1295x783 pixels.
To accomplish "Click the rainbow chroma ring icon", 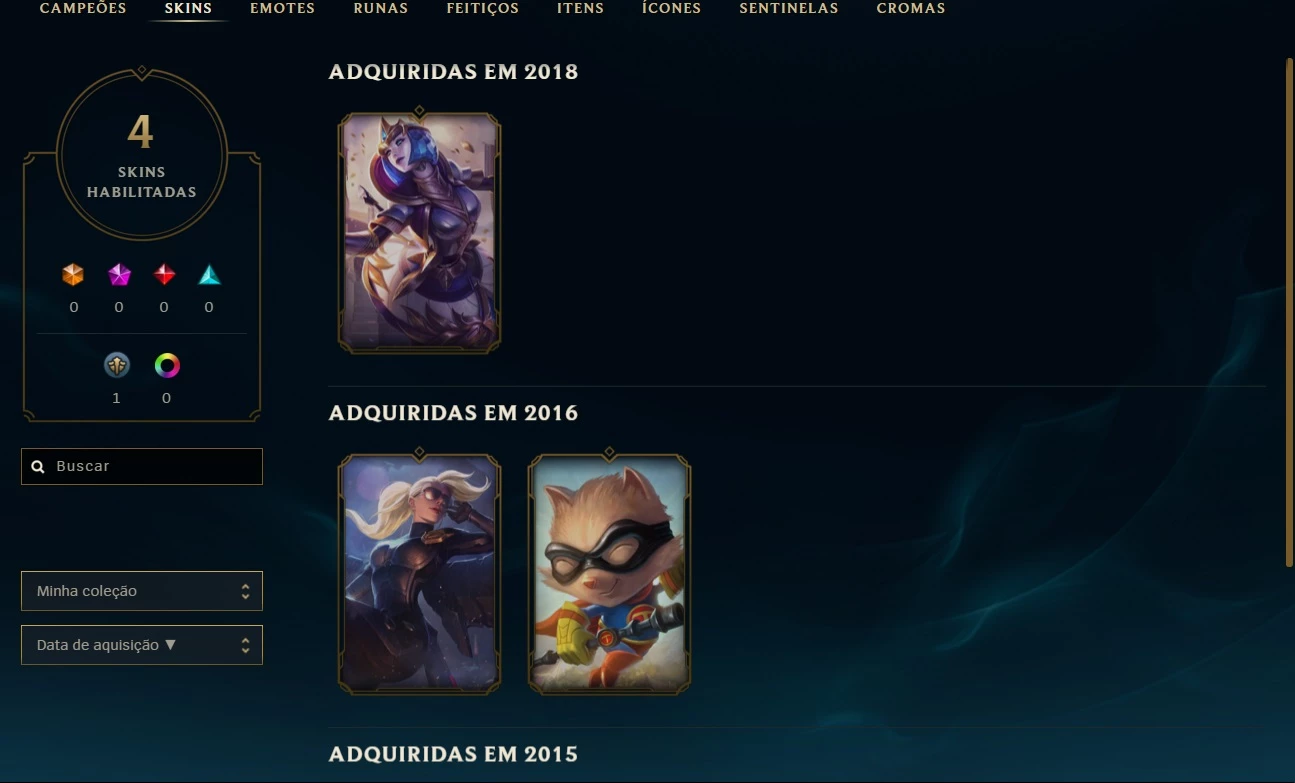I will pos(167,365).
